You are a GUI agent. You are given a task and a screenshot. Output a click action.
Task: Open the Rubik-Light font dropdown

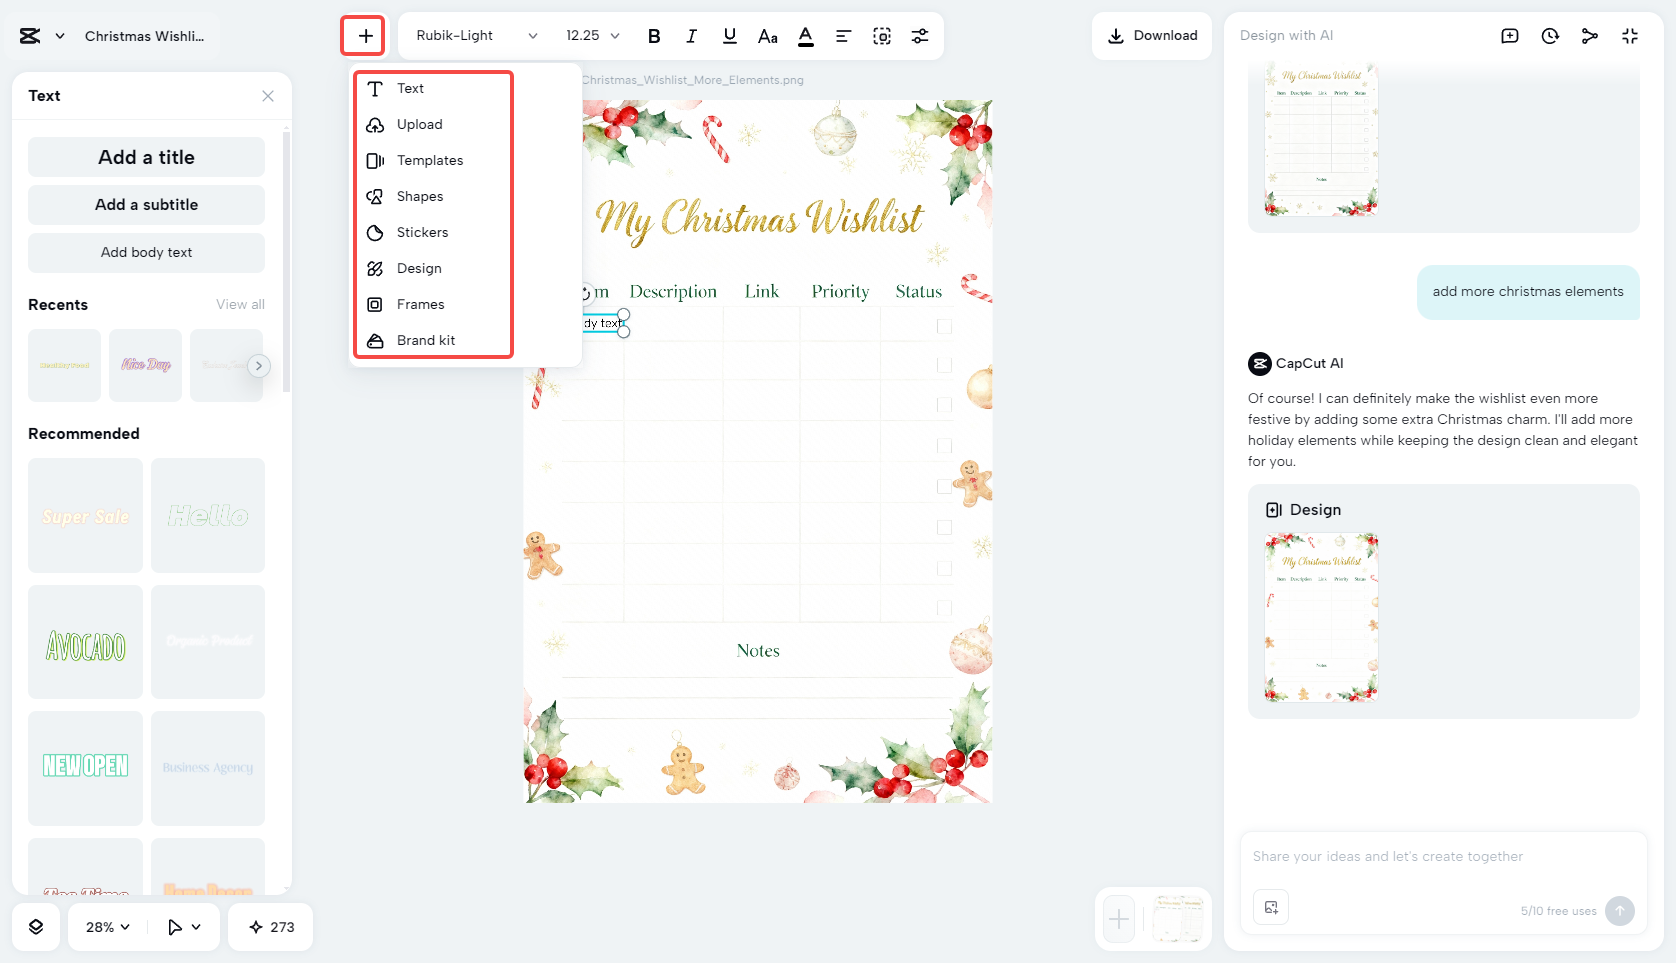click(x=473, y=35)
